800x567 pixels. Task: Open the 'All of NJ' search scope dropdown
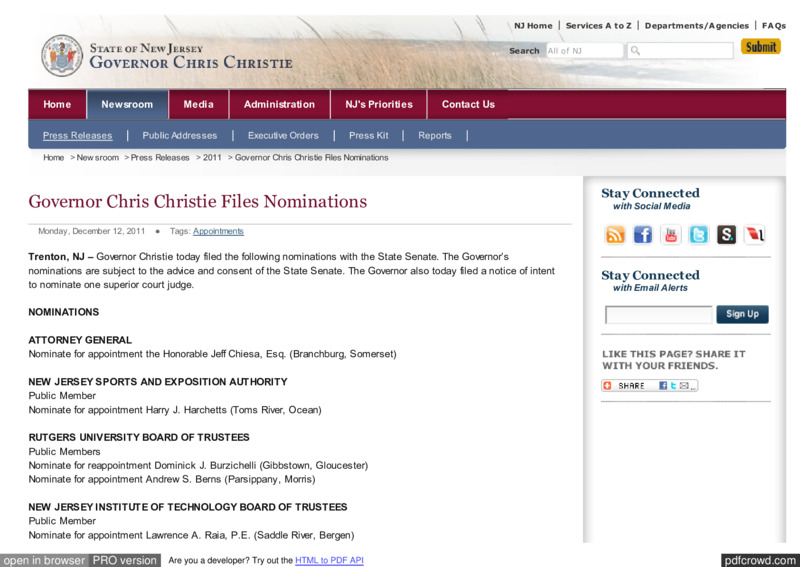585,51
